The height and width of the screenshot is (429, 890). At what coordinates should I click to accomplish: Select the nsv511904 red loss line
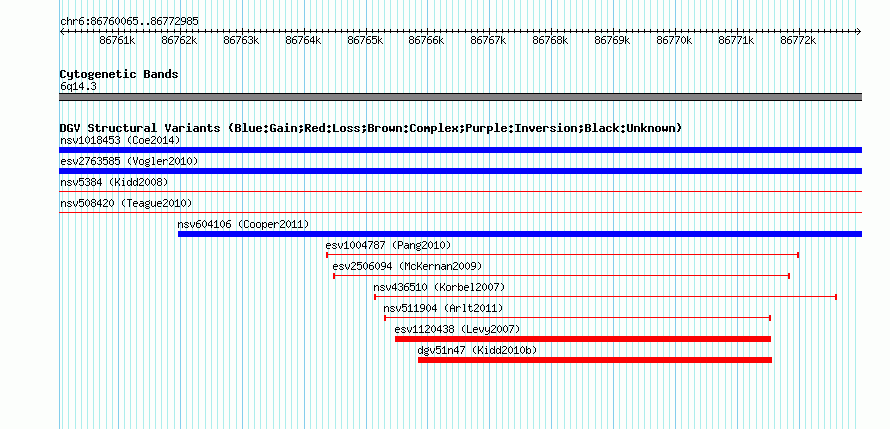click(577, 318)
